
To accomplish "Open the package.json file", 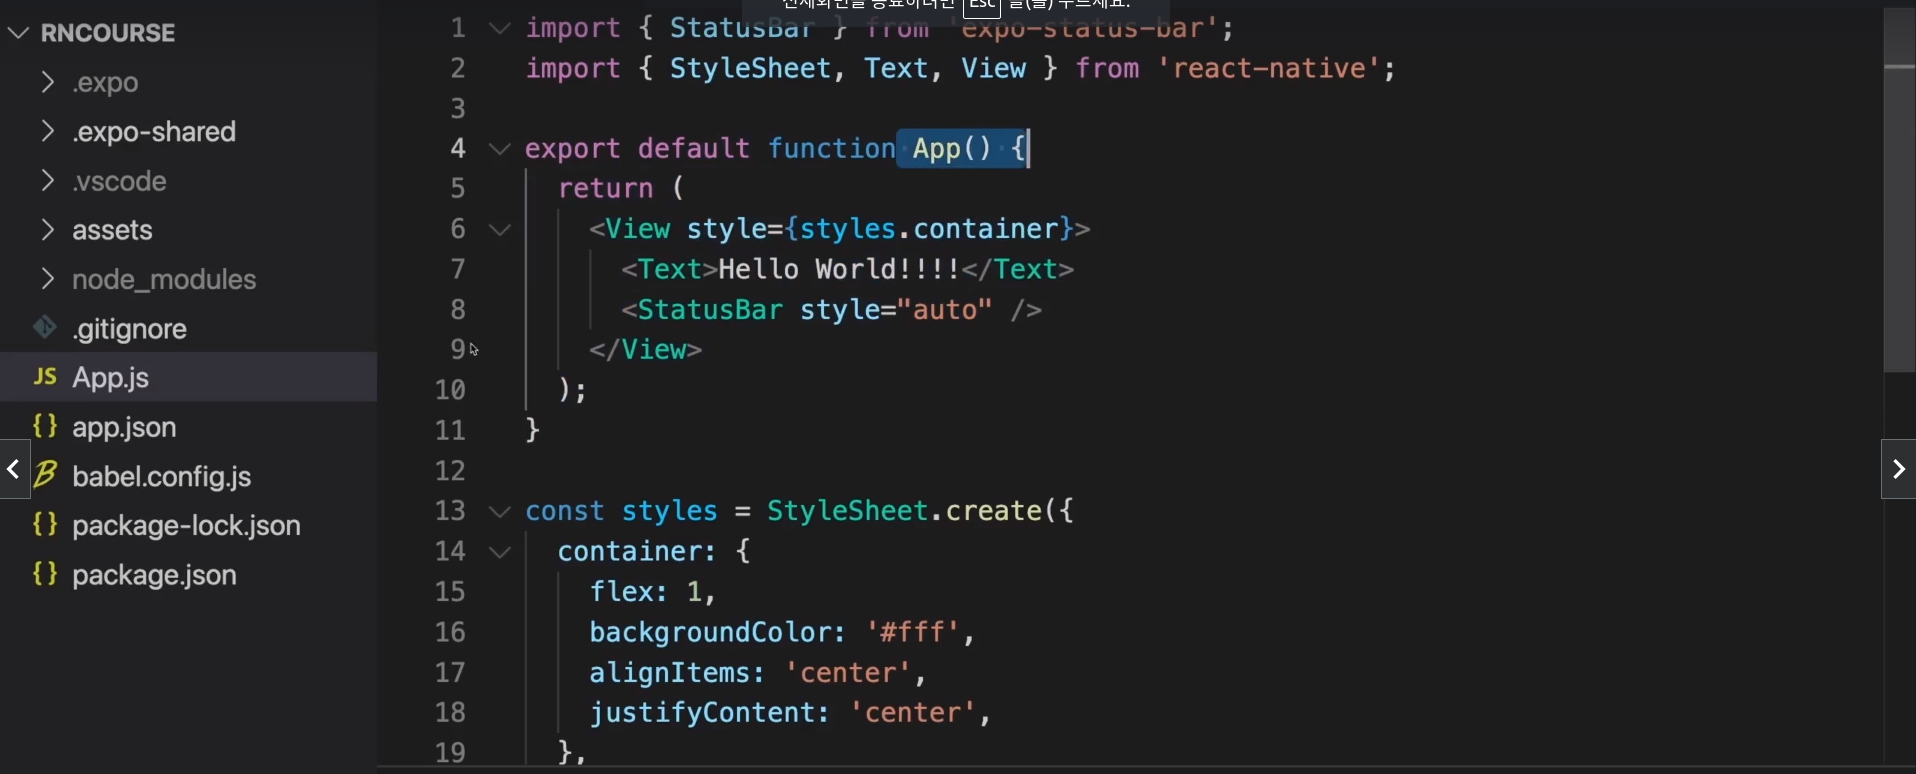I will (x=154, y=575).
